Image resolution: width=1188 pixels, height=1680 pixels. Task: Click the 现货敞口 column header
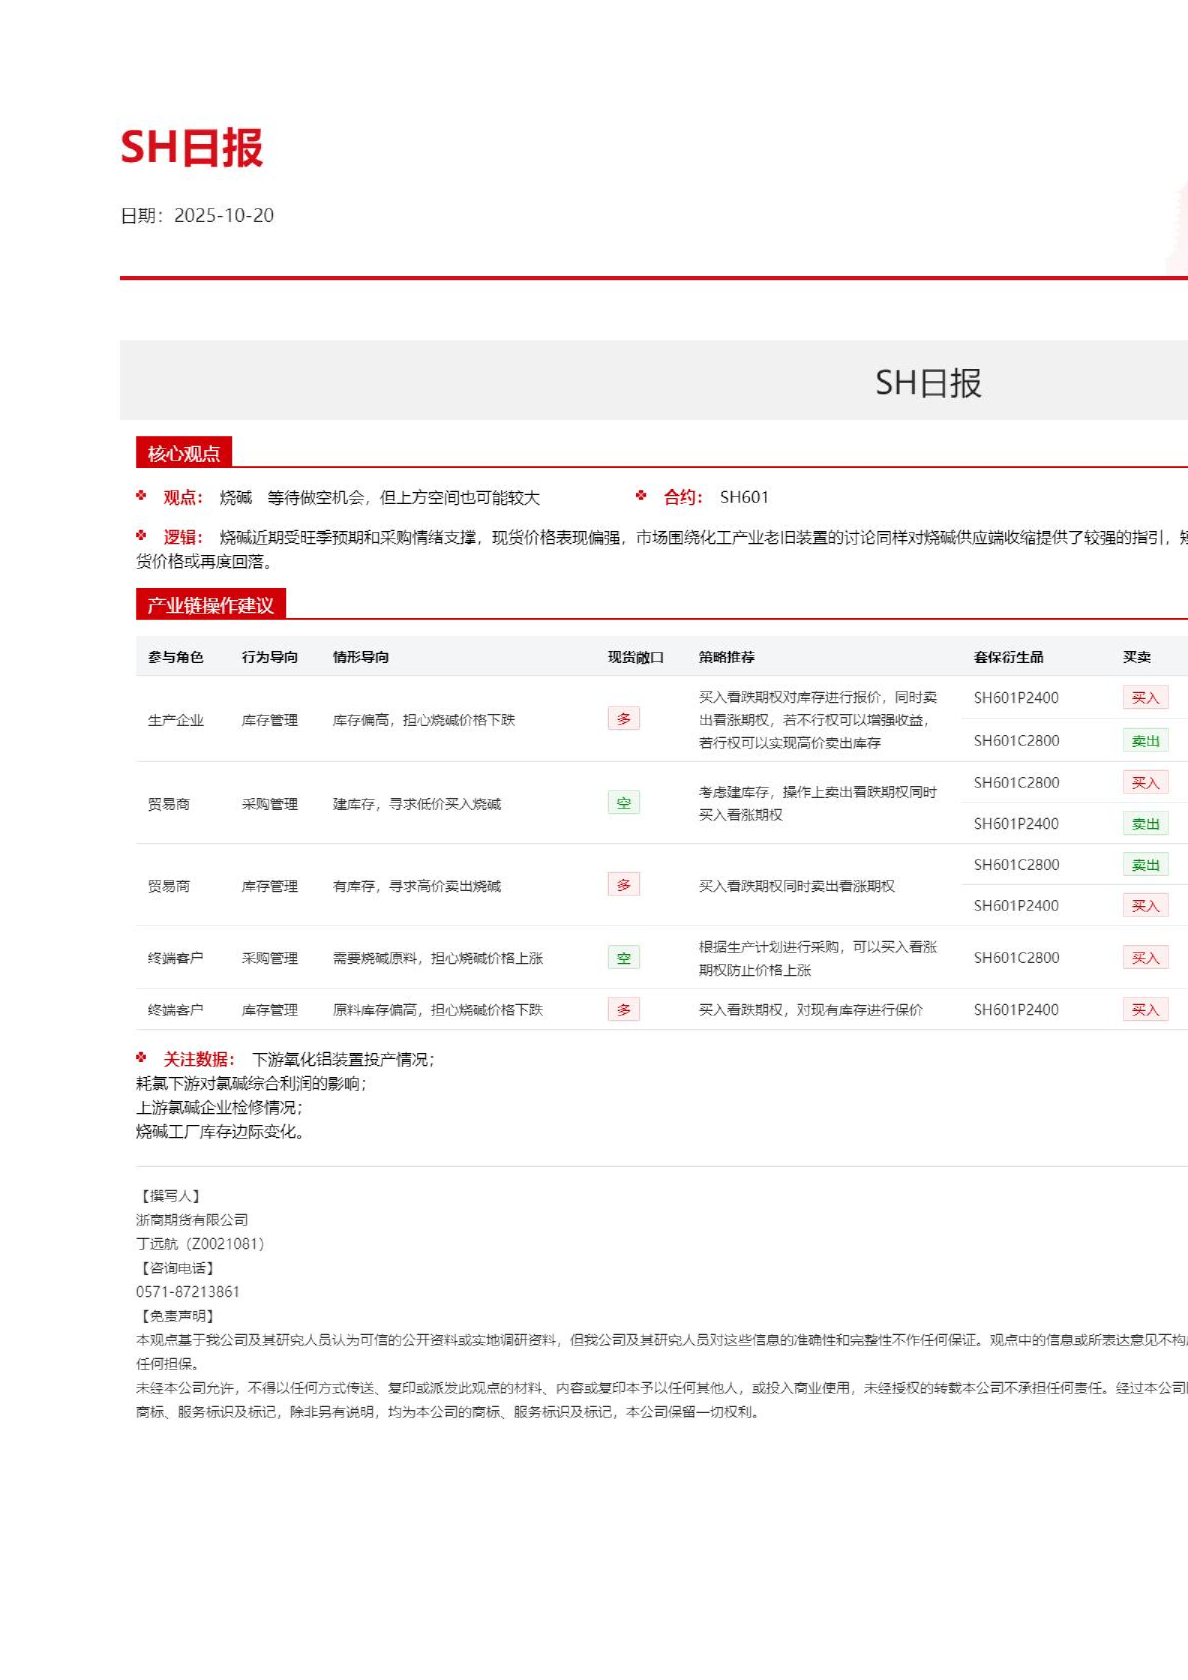click(635, 657)
